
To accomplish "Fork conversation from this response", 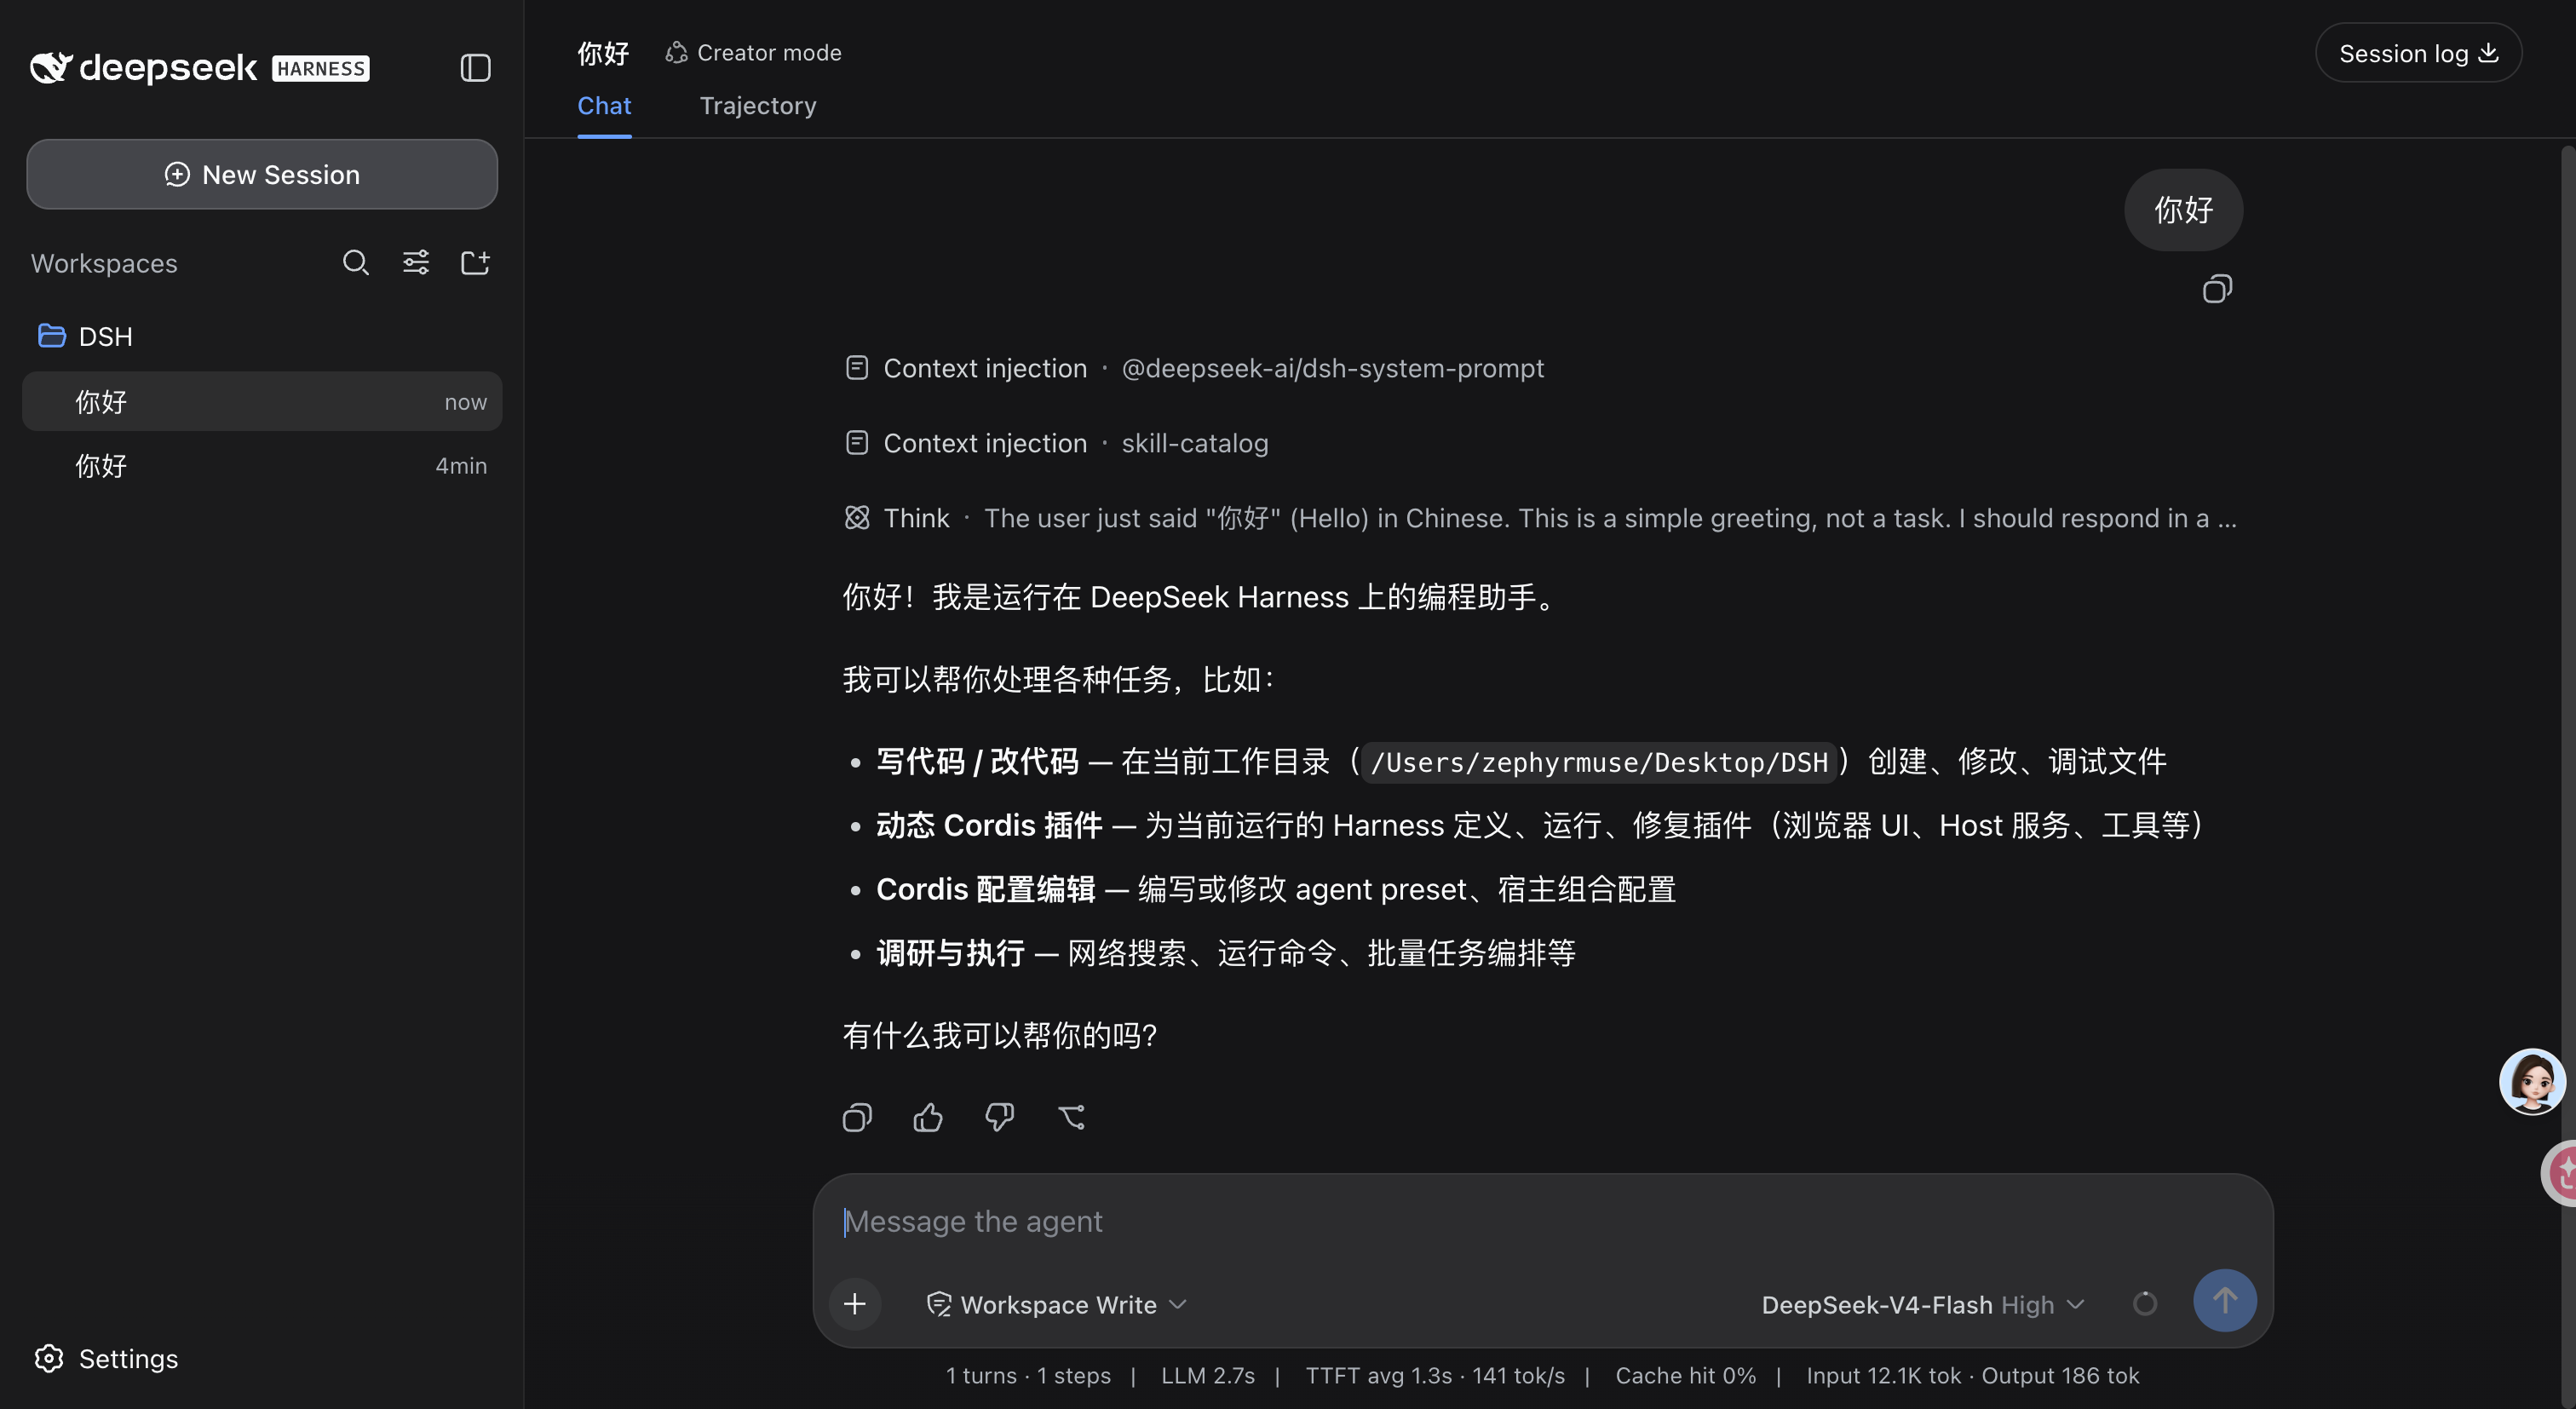I will [1071, 1117].
